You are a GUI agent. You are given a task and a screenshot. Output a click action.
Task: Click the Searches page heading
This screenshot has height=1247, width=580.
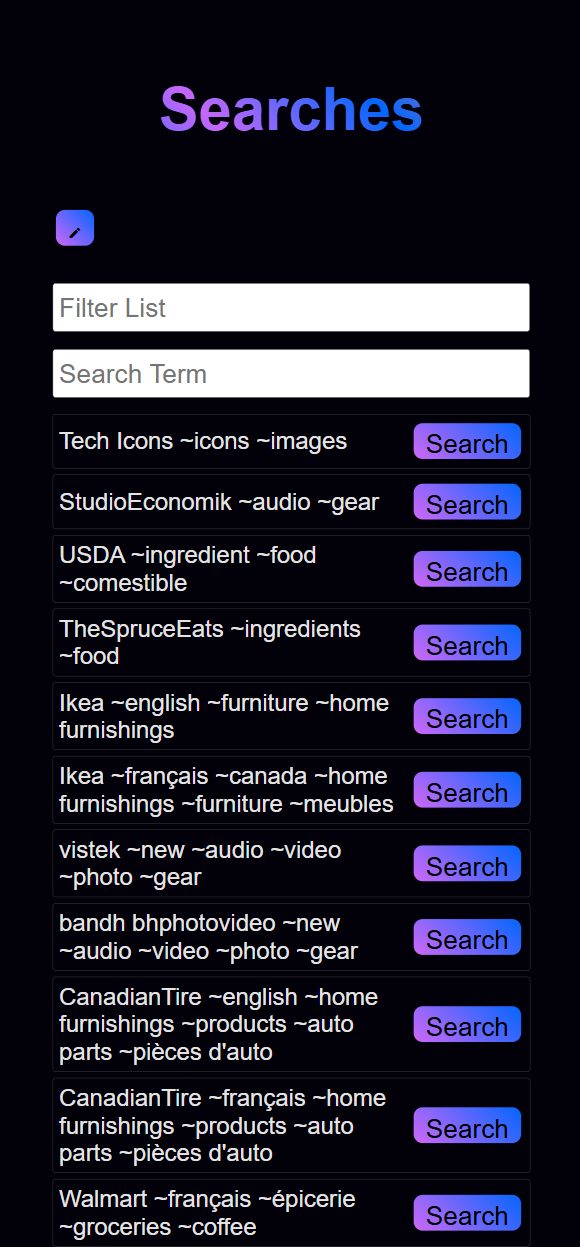pos(291,109)
